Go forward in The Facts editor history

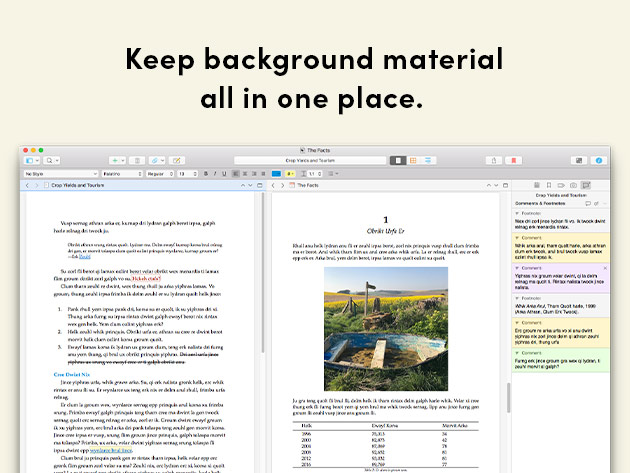click(282, 185)
